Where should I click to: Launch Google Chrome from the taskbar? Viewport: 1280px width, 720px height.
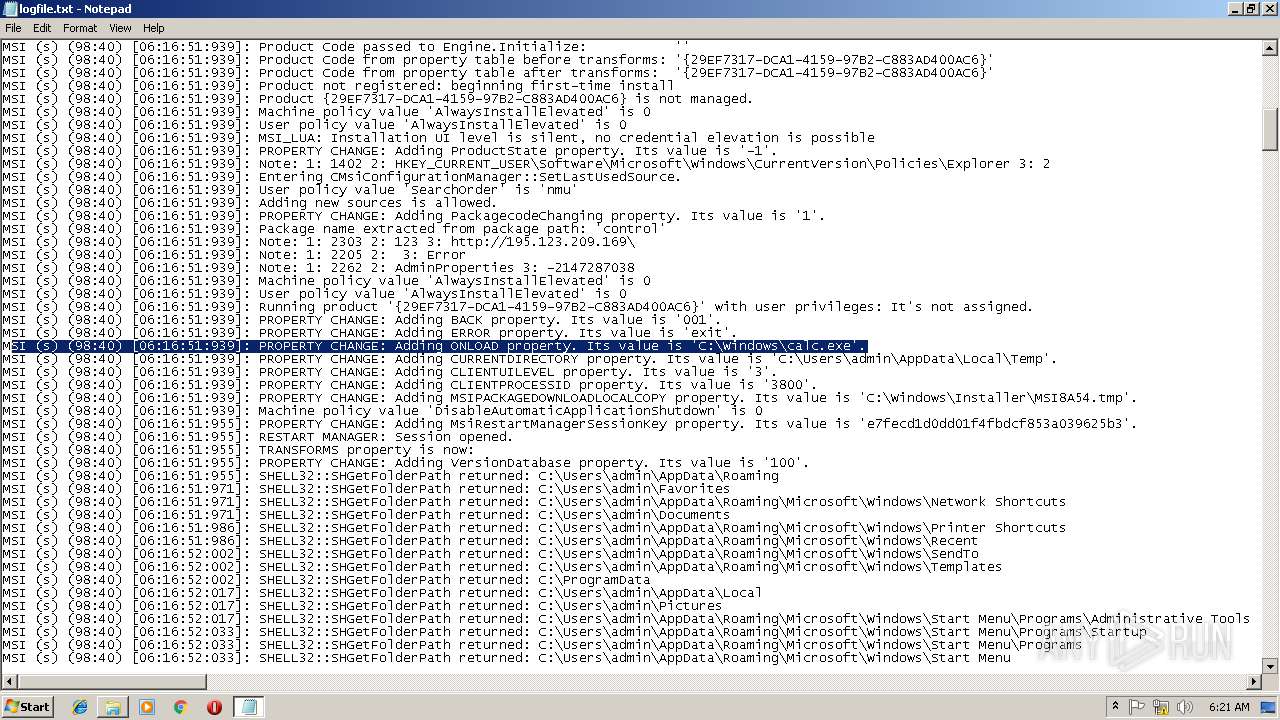pyautogui.click(x=180, y=707)
